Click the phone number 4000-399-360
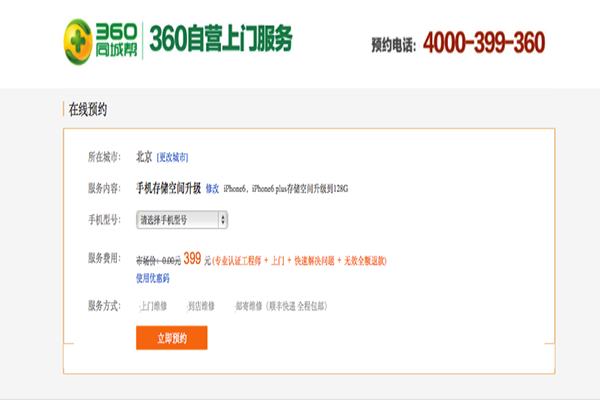600x400 pixels. [484, 42]
